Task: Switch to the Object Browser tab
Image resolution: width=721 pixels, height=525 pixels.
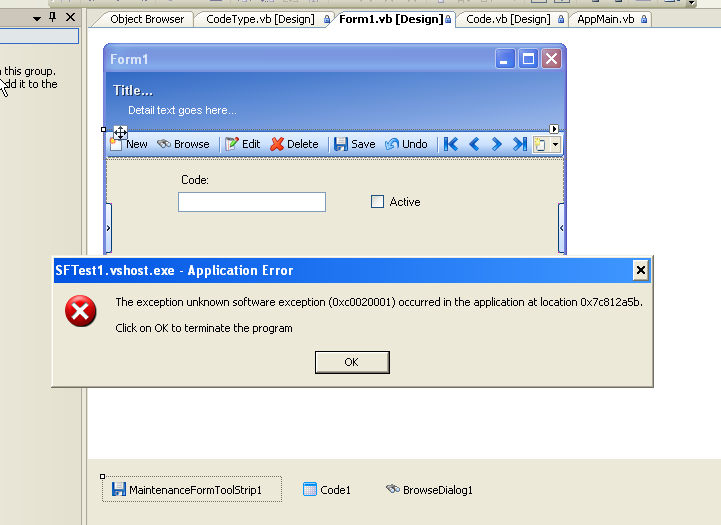Action: pos(146,19)
